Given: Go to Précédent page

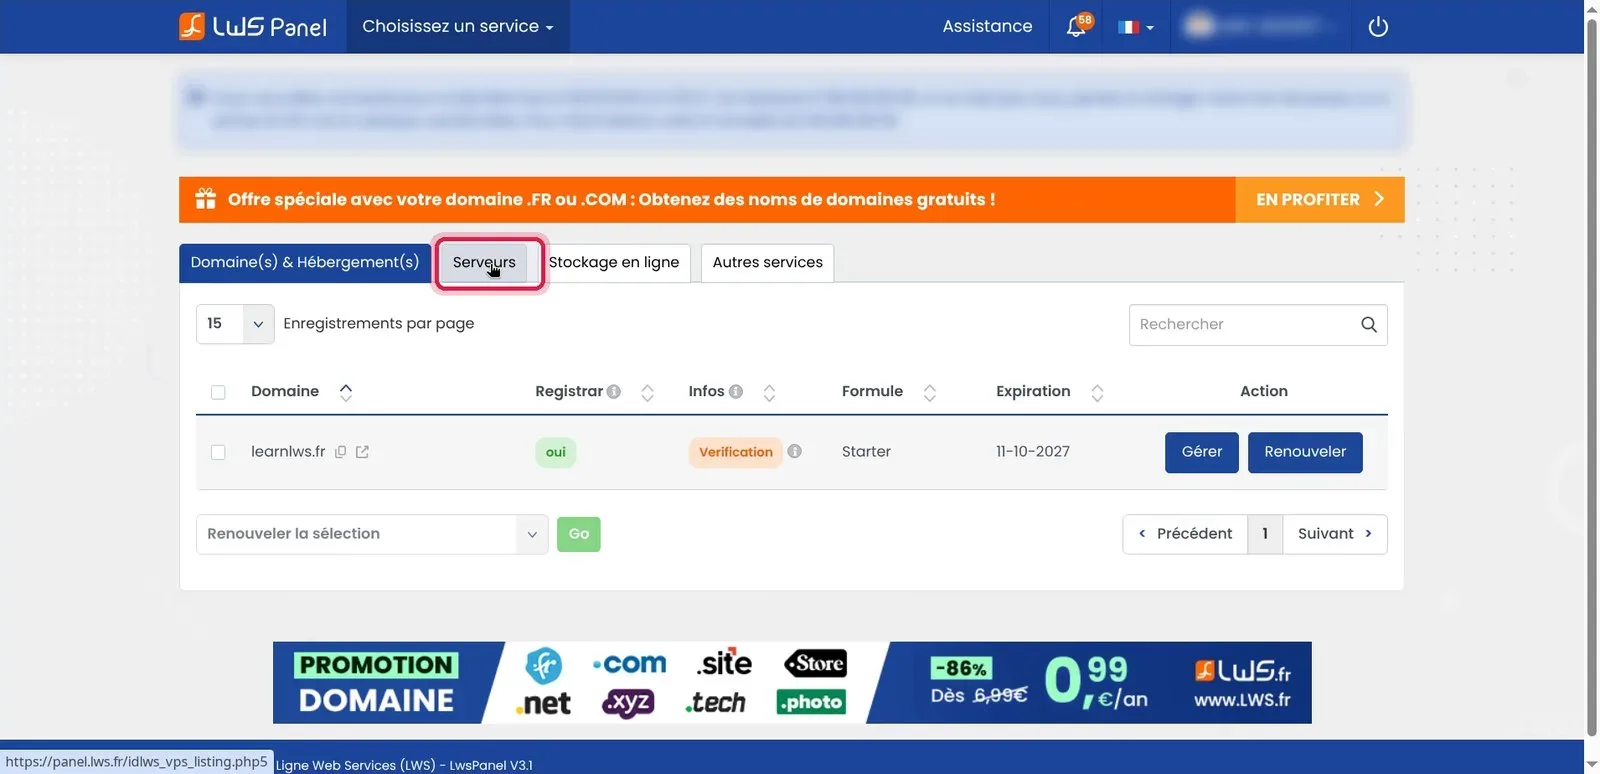Looking at the screenshot, I should click(x=1186, y=534).
